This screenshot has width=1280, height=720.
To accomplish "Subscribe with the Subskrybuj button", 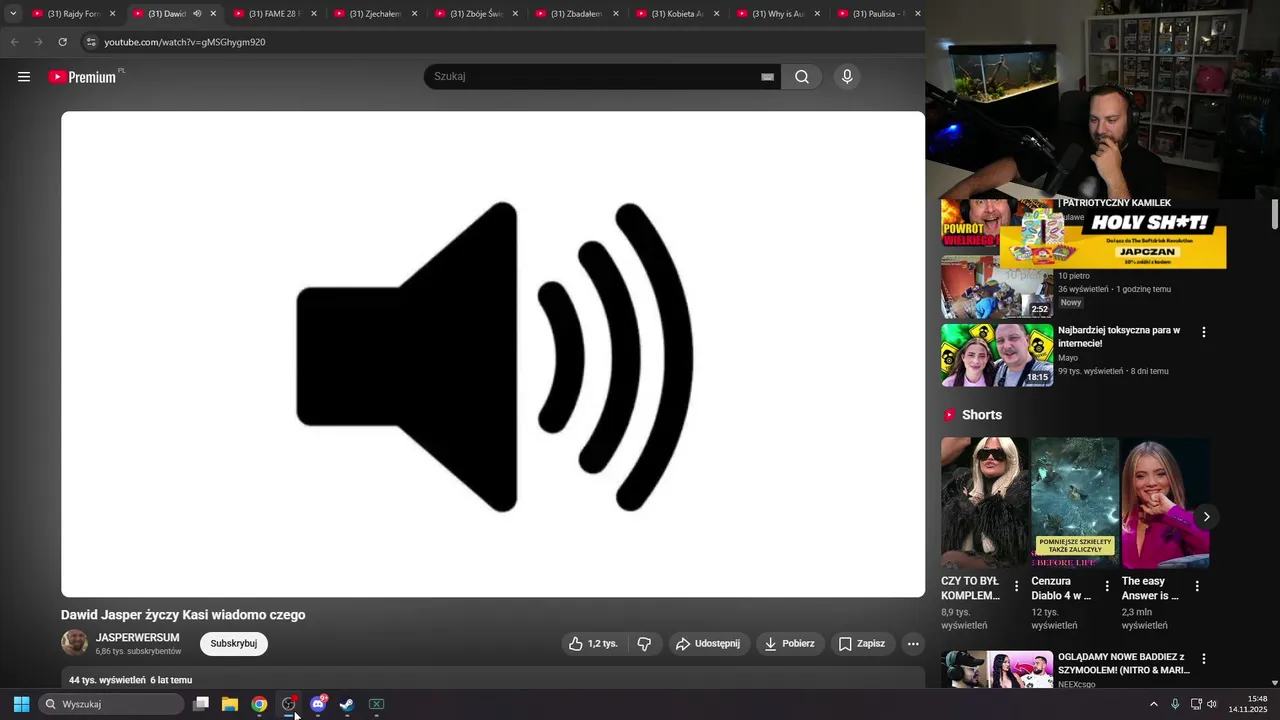I will 234,644.
